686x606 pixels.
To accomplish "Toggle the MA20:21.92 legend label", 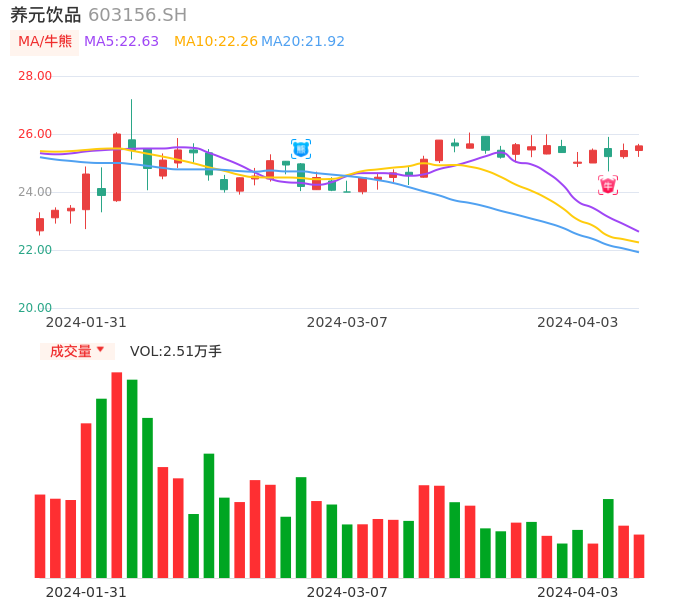I will (x=303, y=42).
